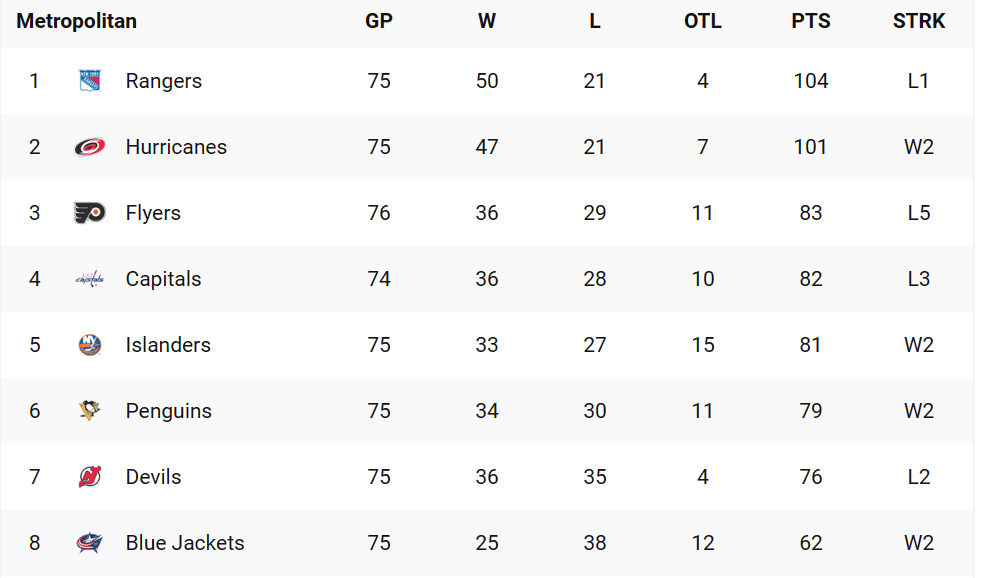Click the Rangers team logo
Image resolution: width=983 pixels, height=578 pixels.
click(x=90, y=81)
